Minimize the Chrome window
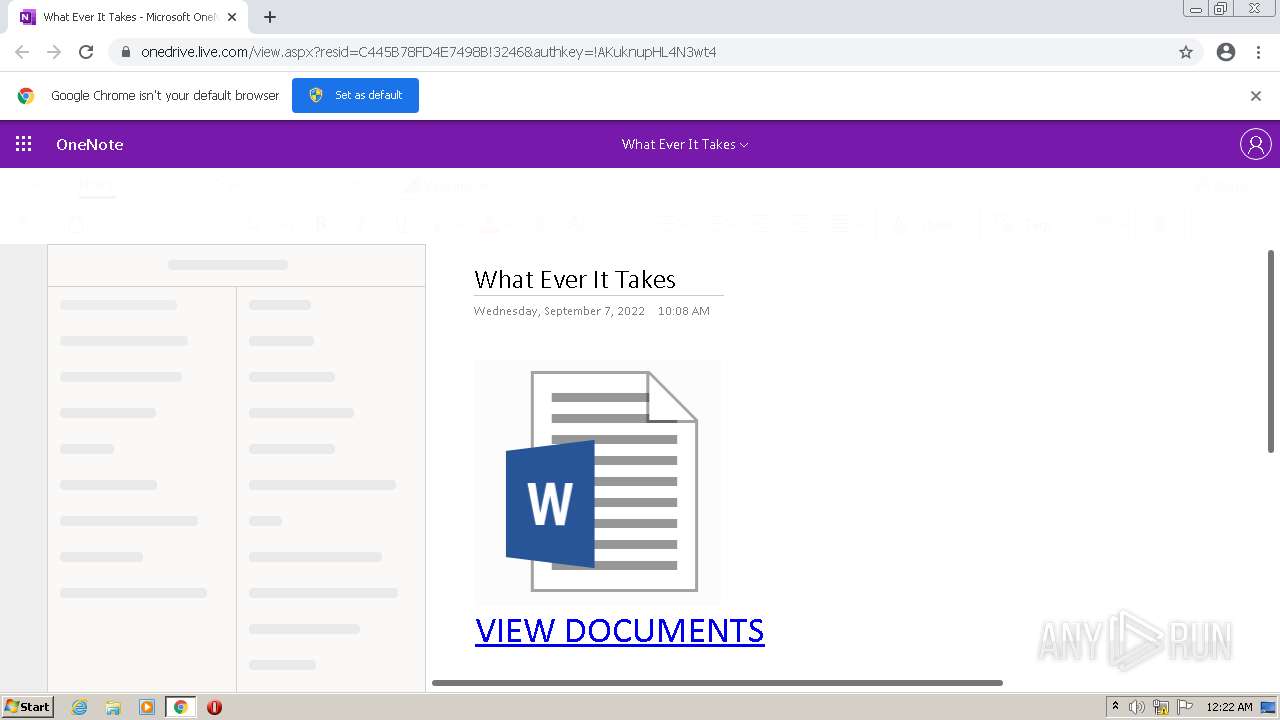Image resolution: width=1280 pixels, height=720 pixels. (x=1196, y=9)
